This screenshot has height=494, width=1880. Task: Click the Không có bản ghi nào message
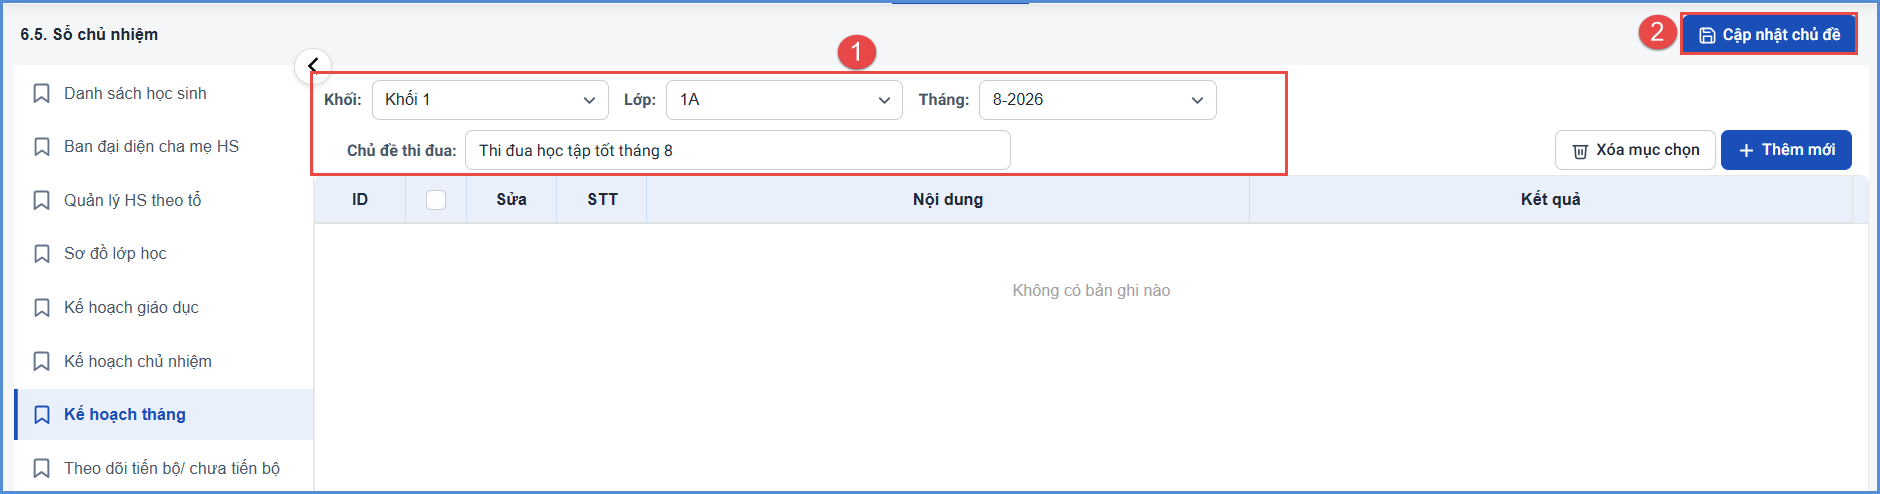pos(1091,290)
